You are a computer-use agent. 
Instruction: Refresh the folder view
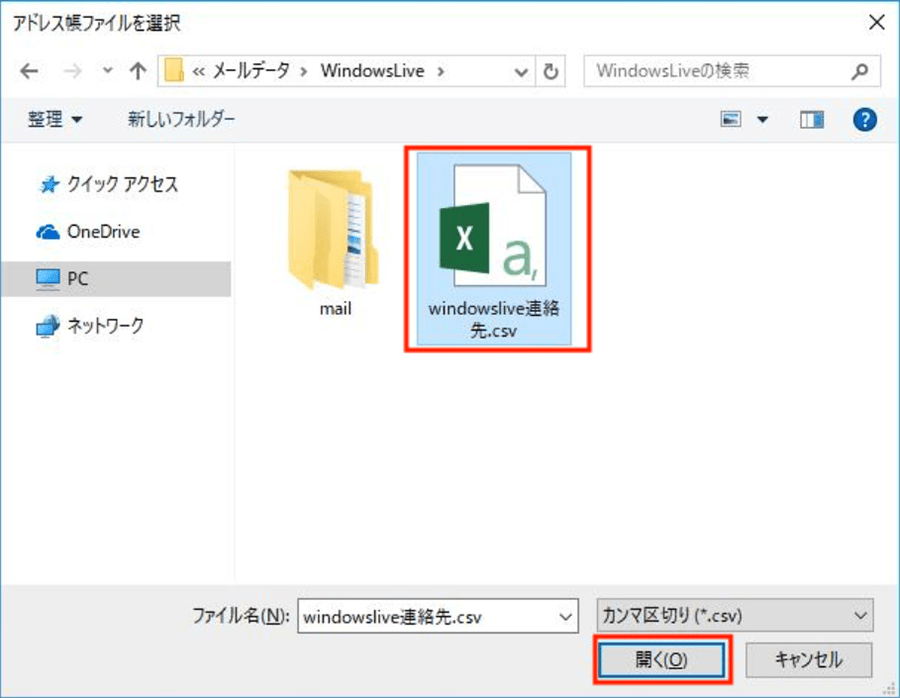[x=550, y=72]
